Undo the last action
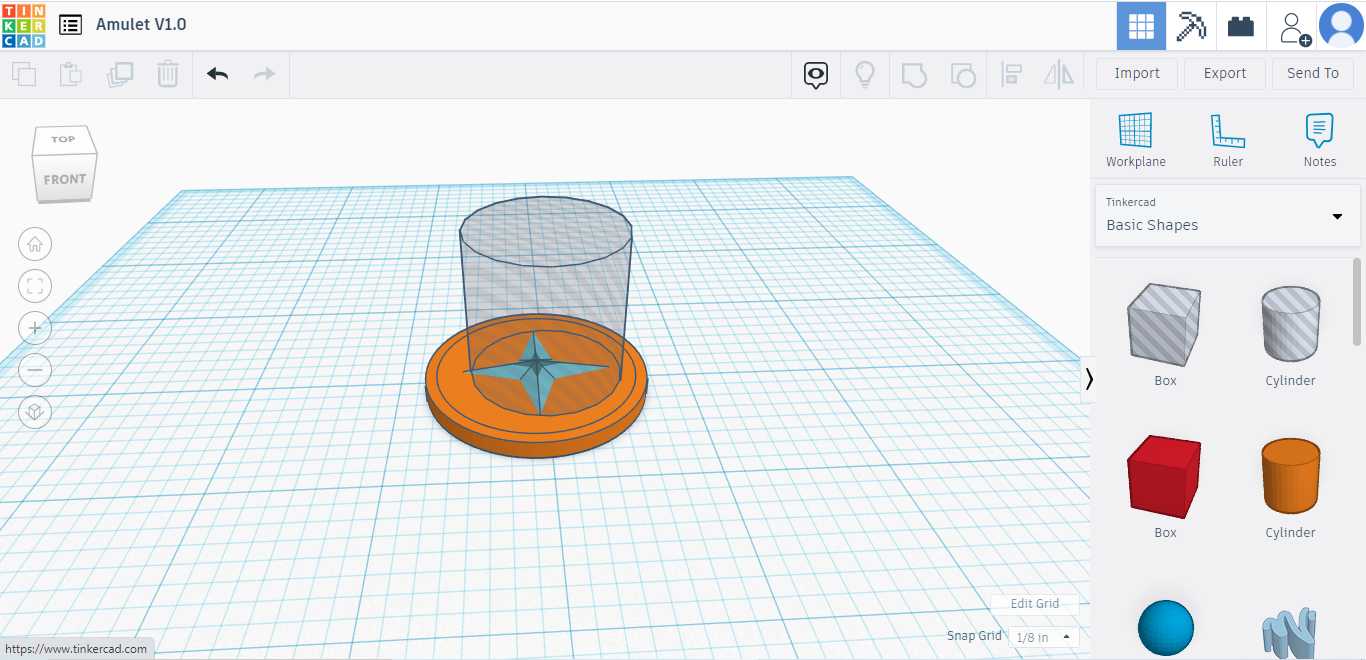The image size is (1366, 660). tap(217, 74)
